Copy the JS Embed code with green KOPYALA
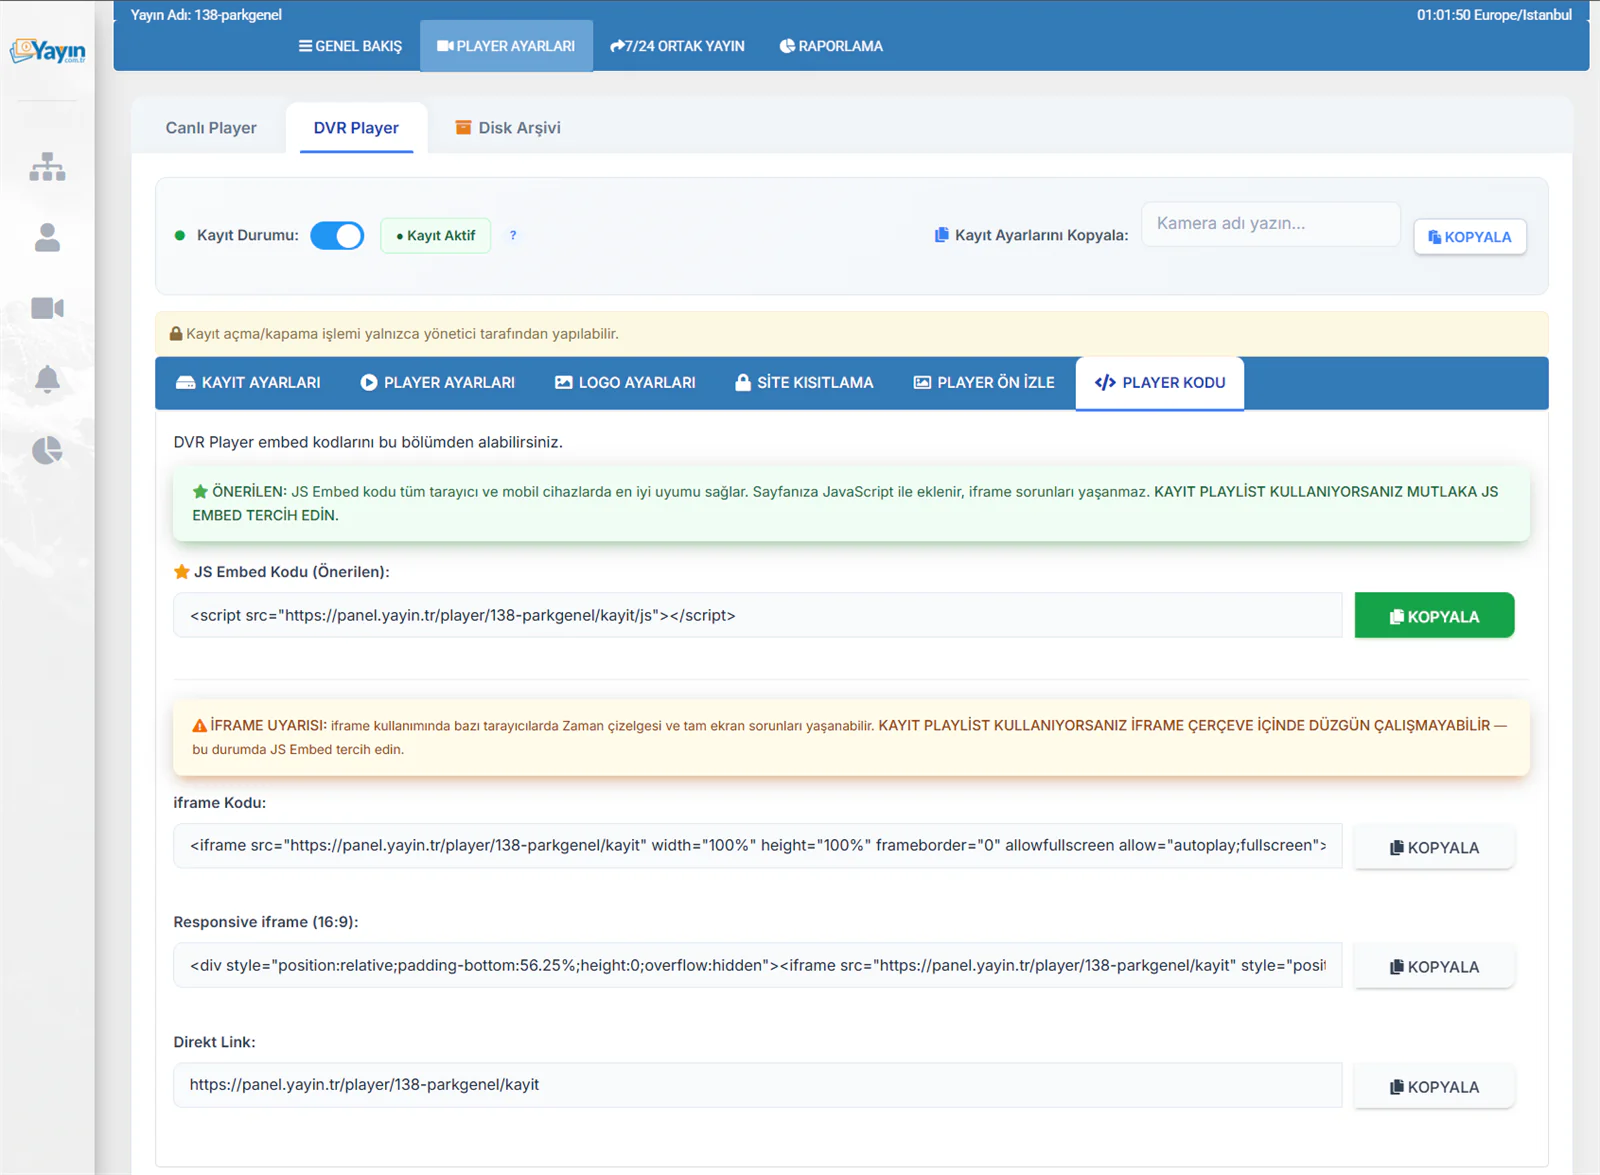 (1434, 616)
